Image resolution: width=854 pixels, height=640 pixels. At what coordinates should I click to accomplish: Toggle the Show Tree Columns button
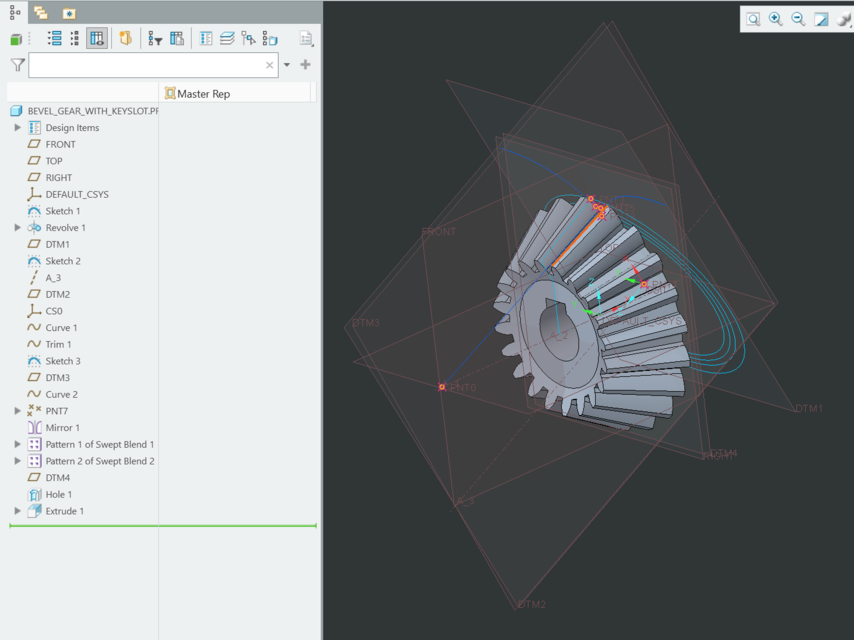[96, 38]
